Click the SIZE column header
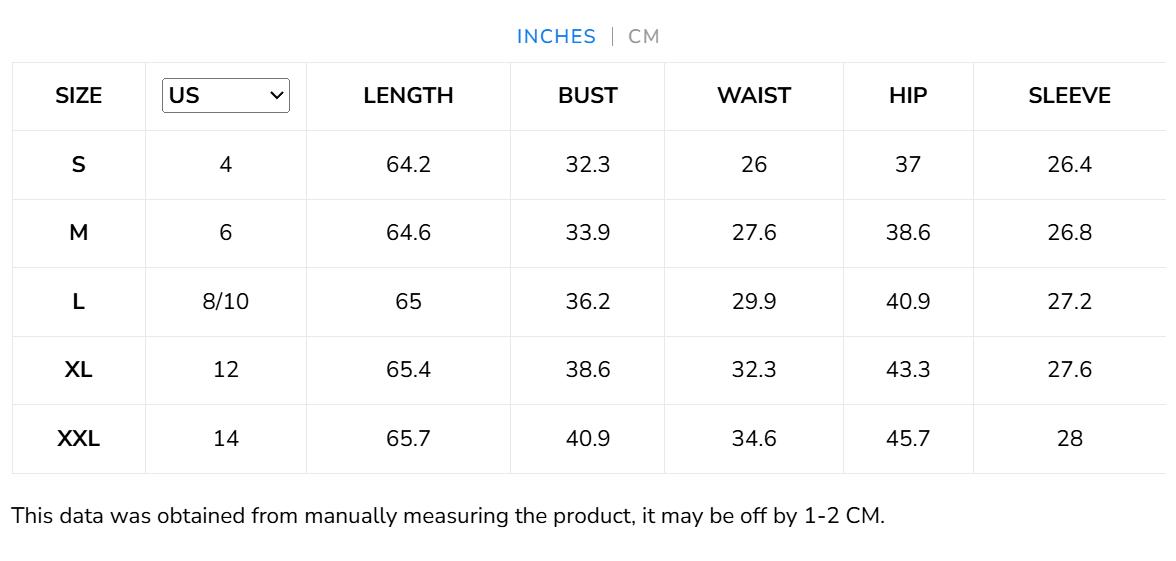 coord(79,96)
